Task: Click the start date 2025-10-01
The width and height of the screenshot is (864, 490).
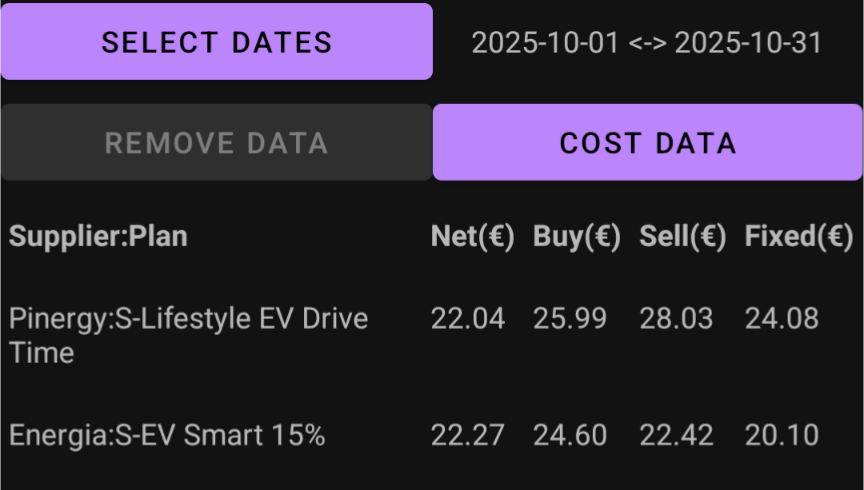Action: [x=545, y=43]
